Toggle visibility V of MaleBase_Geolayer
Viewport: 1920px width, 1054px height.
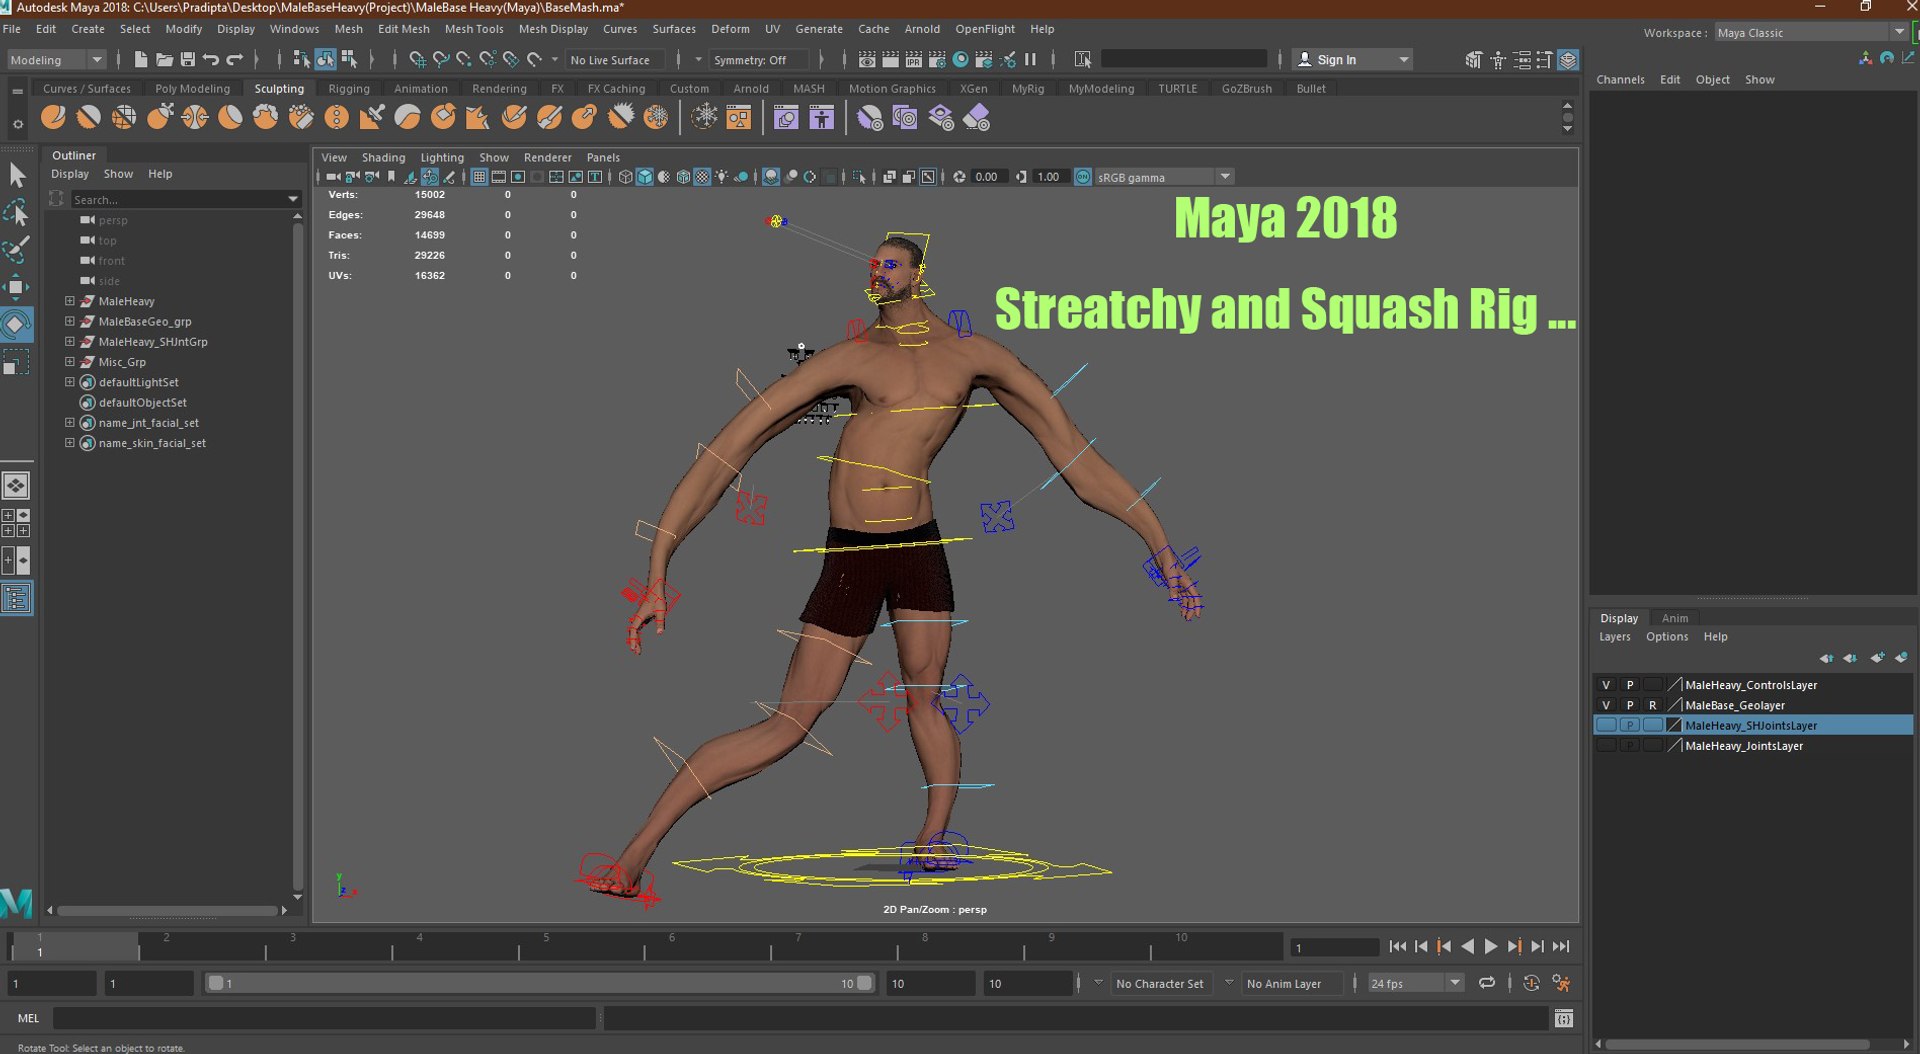(1606, 705)
